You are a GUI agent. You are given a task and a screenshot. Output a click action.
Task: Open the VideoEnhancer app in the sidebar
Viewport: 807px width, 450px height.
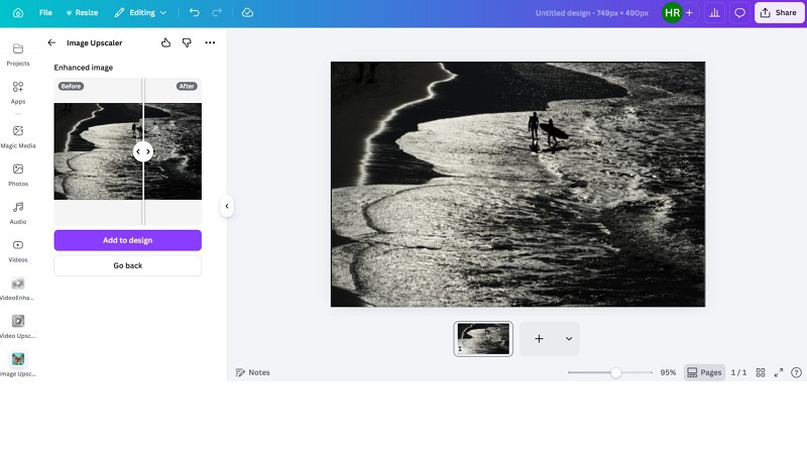(x=18, y=289)
